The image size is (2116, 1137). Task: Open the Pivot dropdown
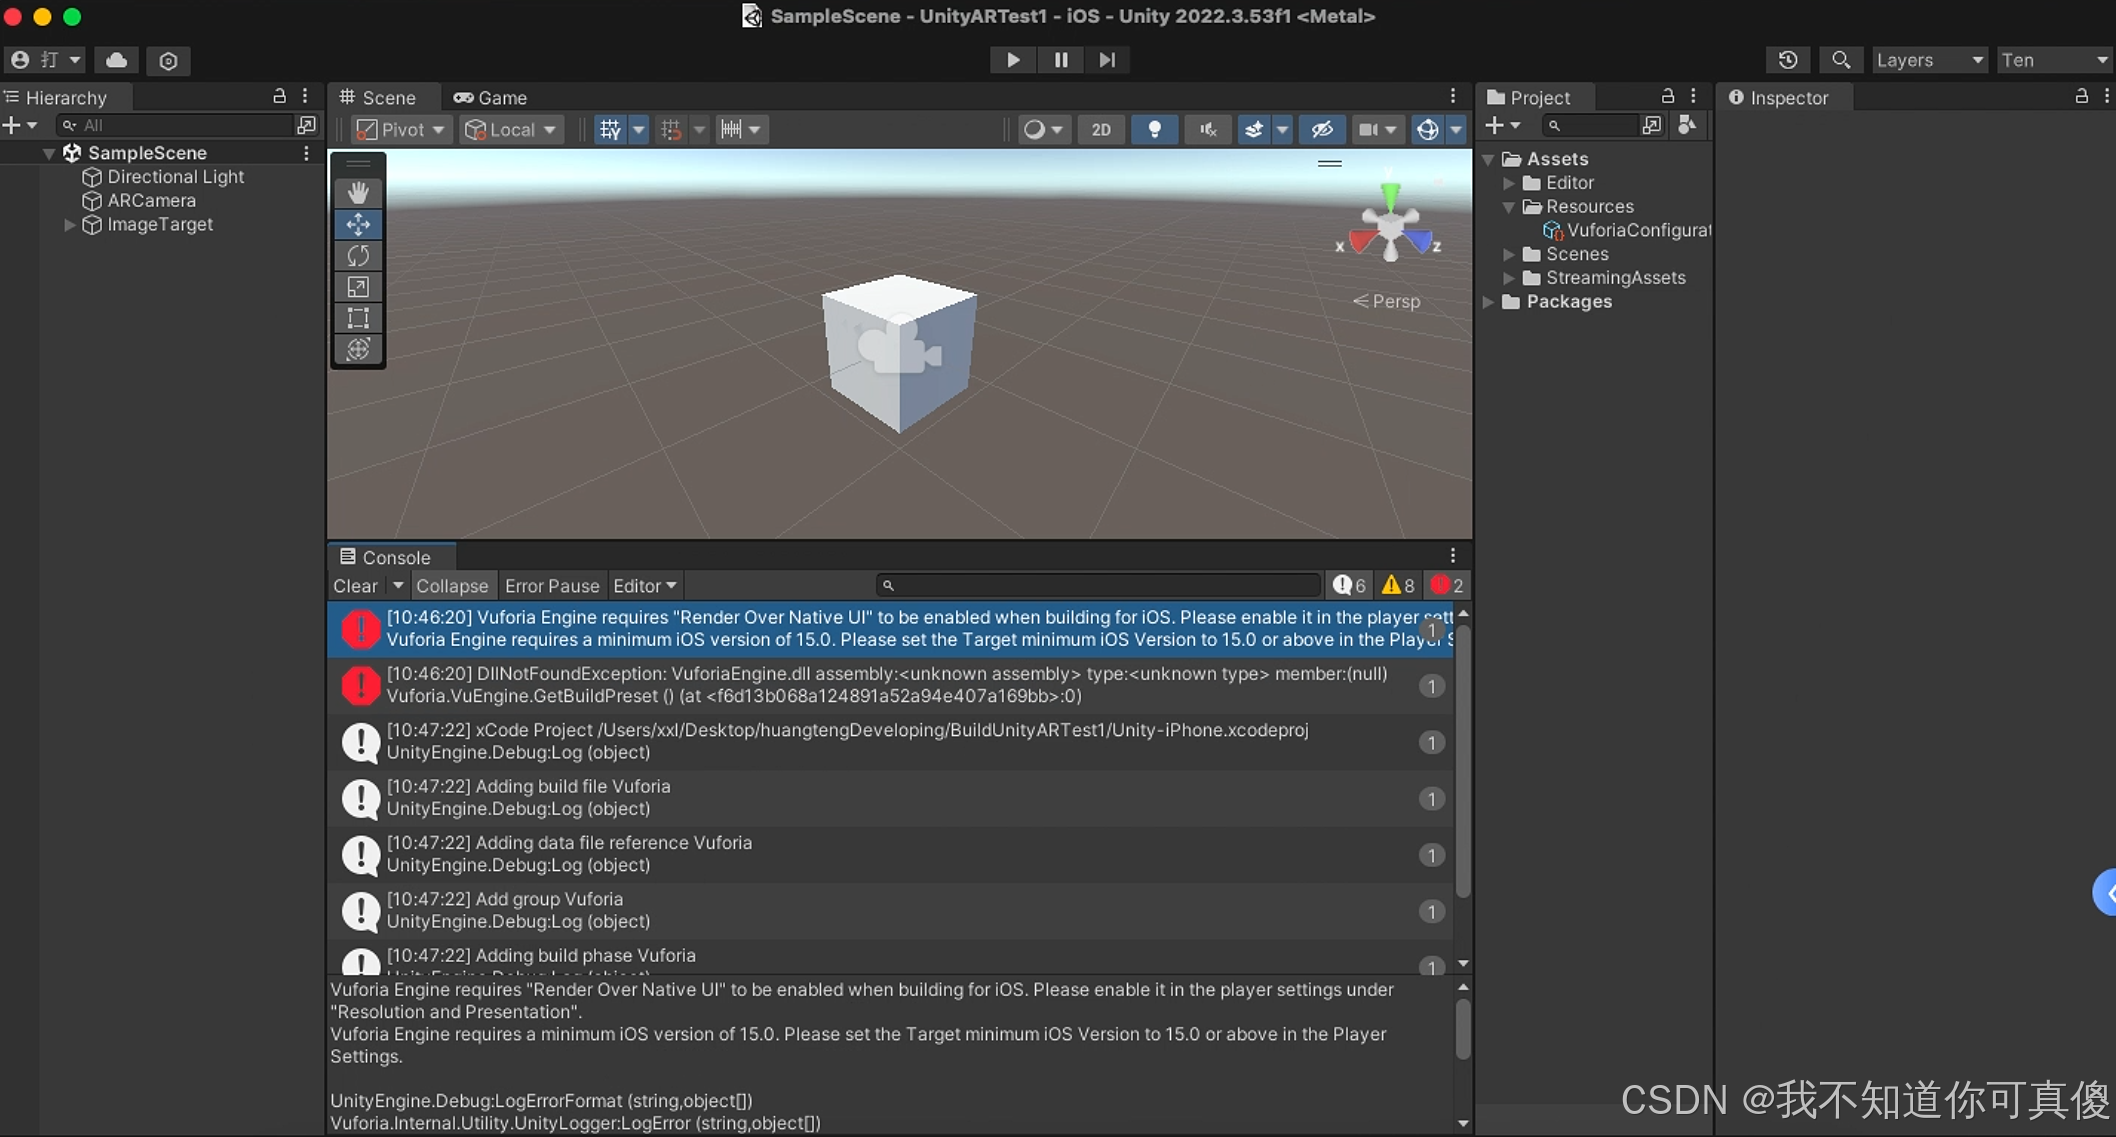coord(401,130)
